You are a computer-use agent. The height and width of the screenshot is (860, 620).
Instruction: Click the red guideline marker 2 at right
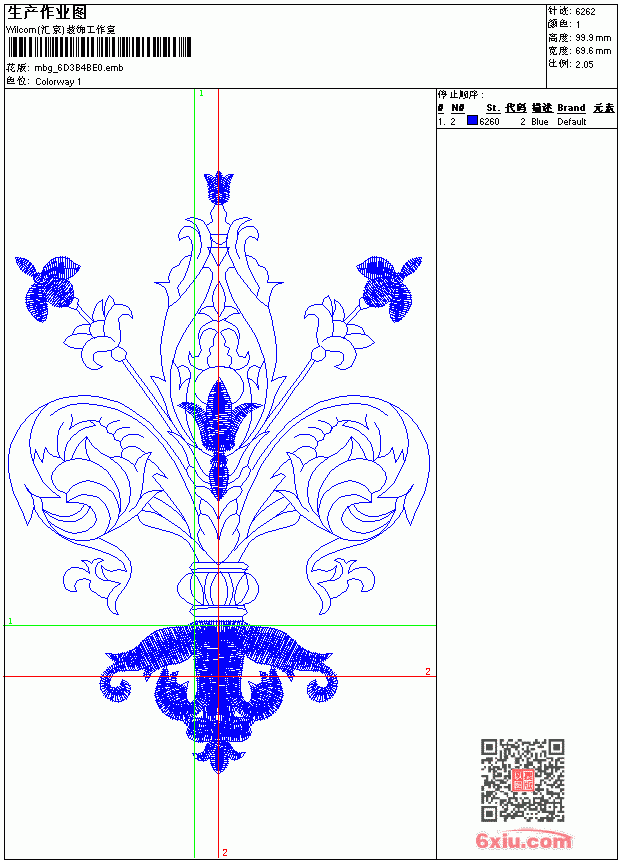[427, 671]
